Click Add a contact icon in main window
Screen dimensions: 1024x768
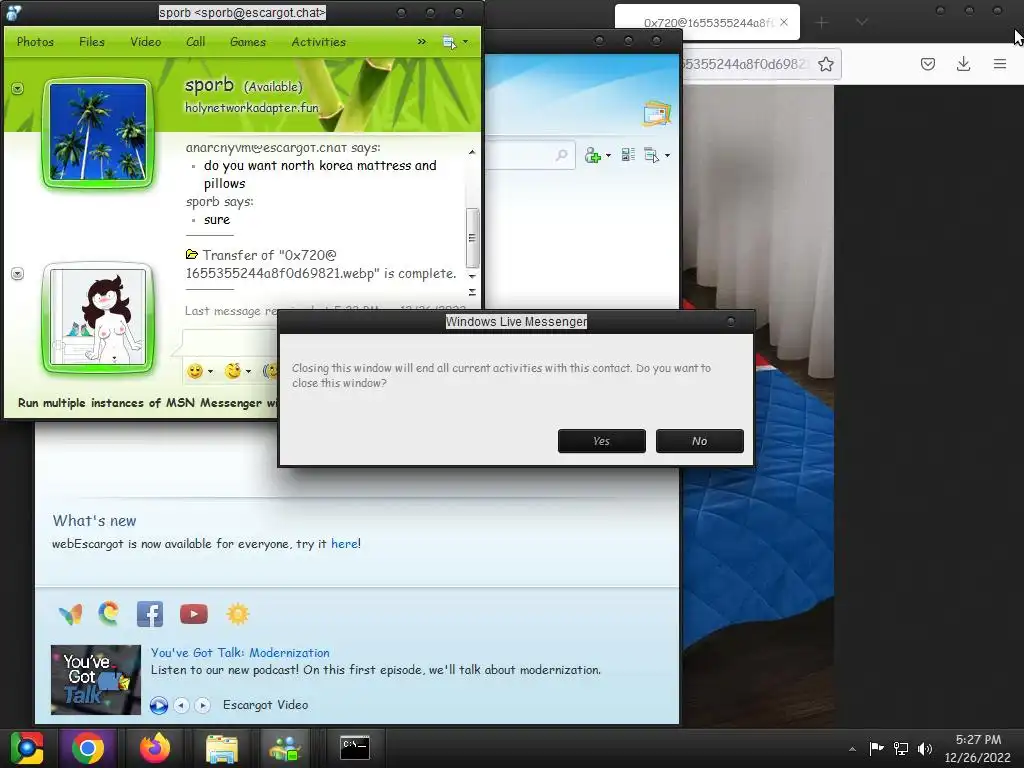pos(593,155)
